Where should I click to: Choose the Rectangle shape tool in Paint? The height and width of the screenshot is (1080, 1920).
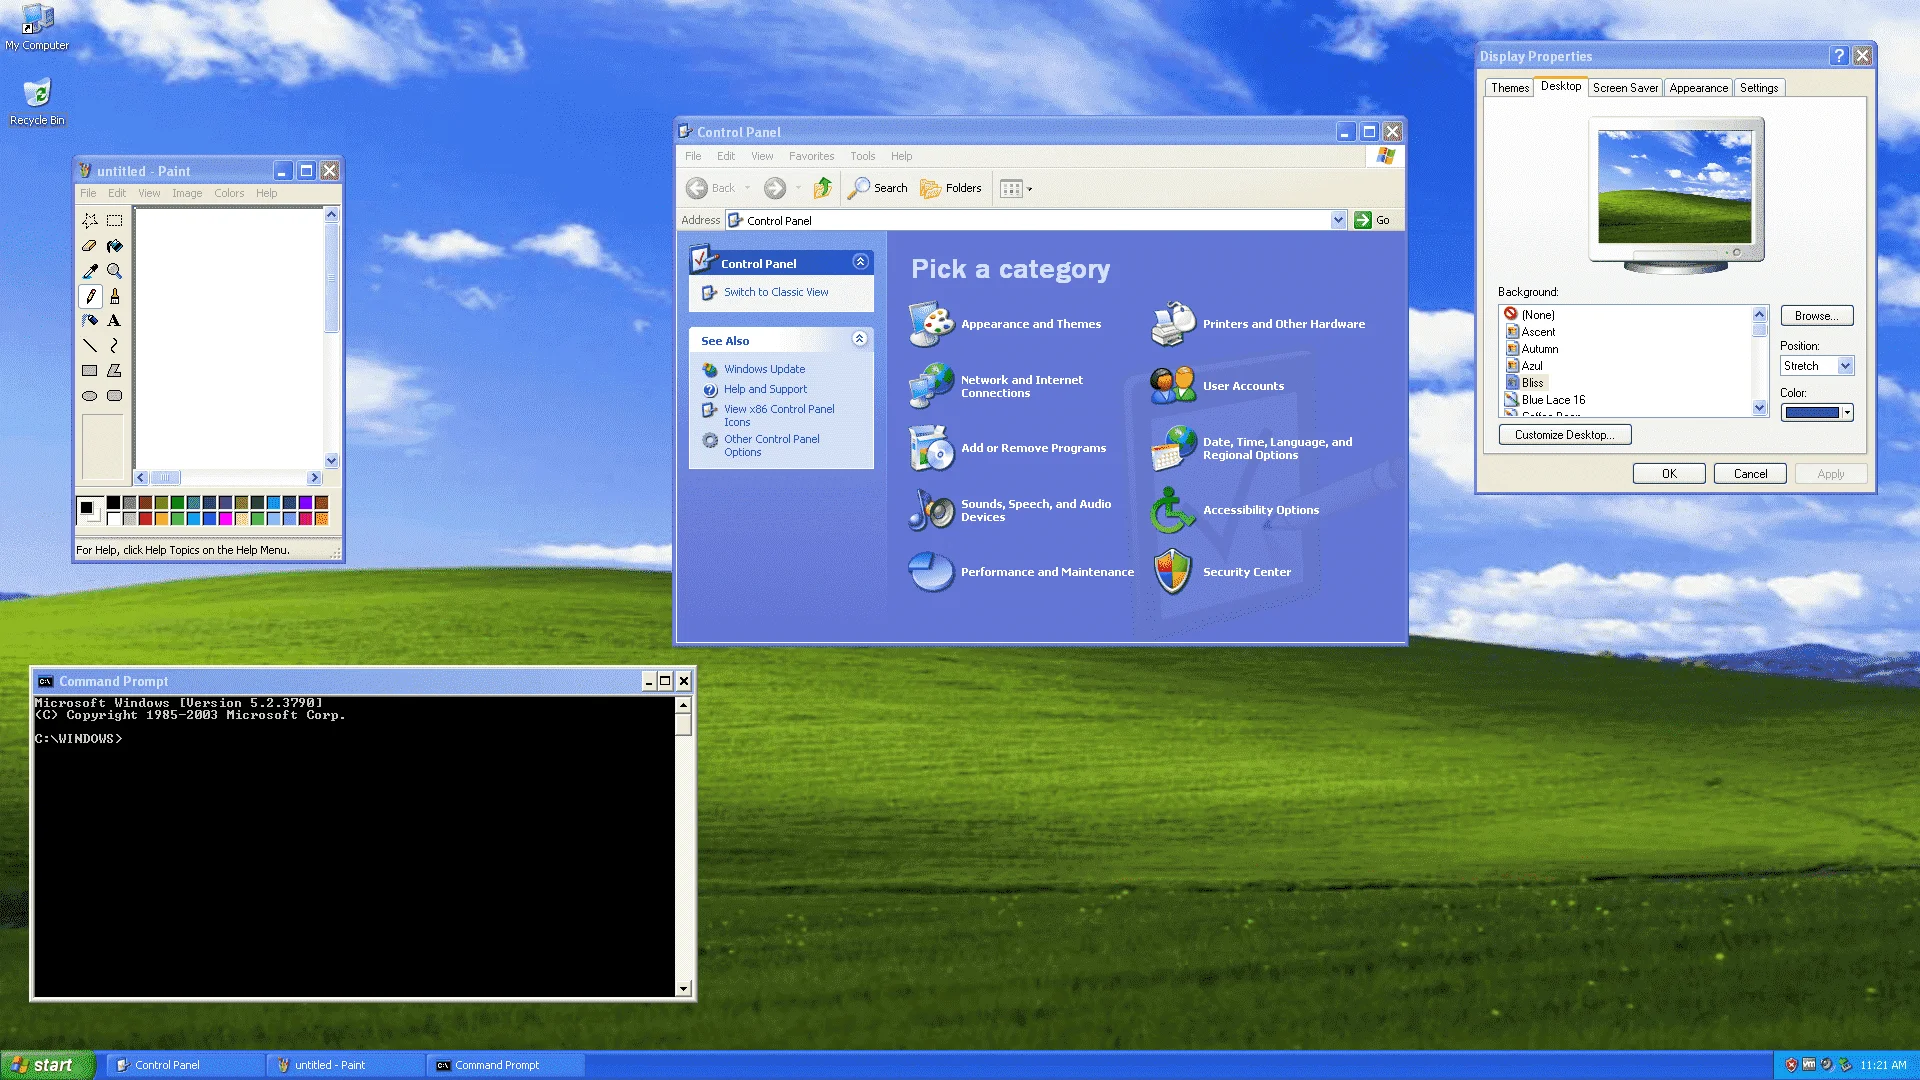(90, 371)
